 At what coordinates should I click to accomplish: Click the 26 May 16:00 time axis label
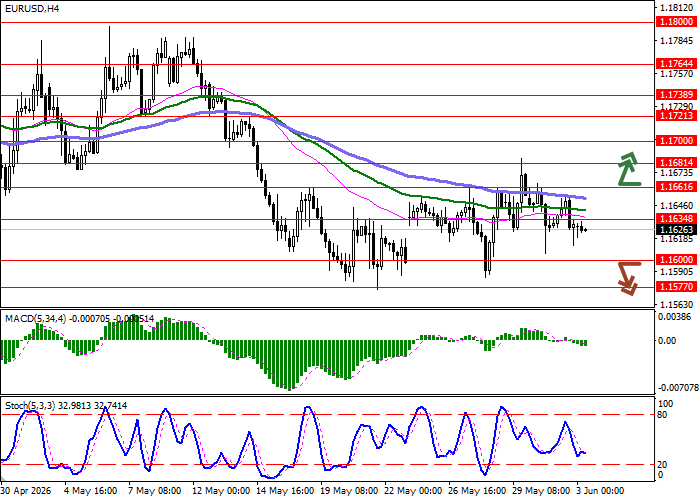[x=479, y=491]
